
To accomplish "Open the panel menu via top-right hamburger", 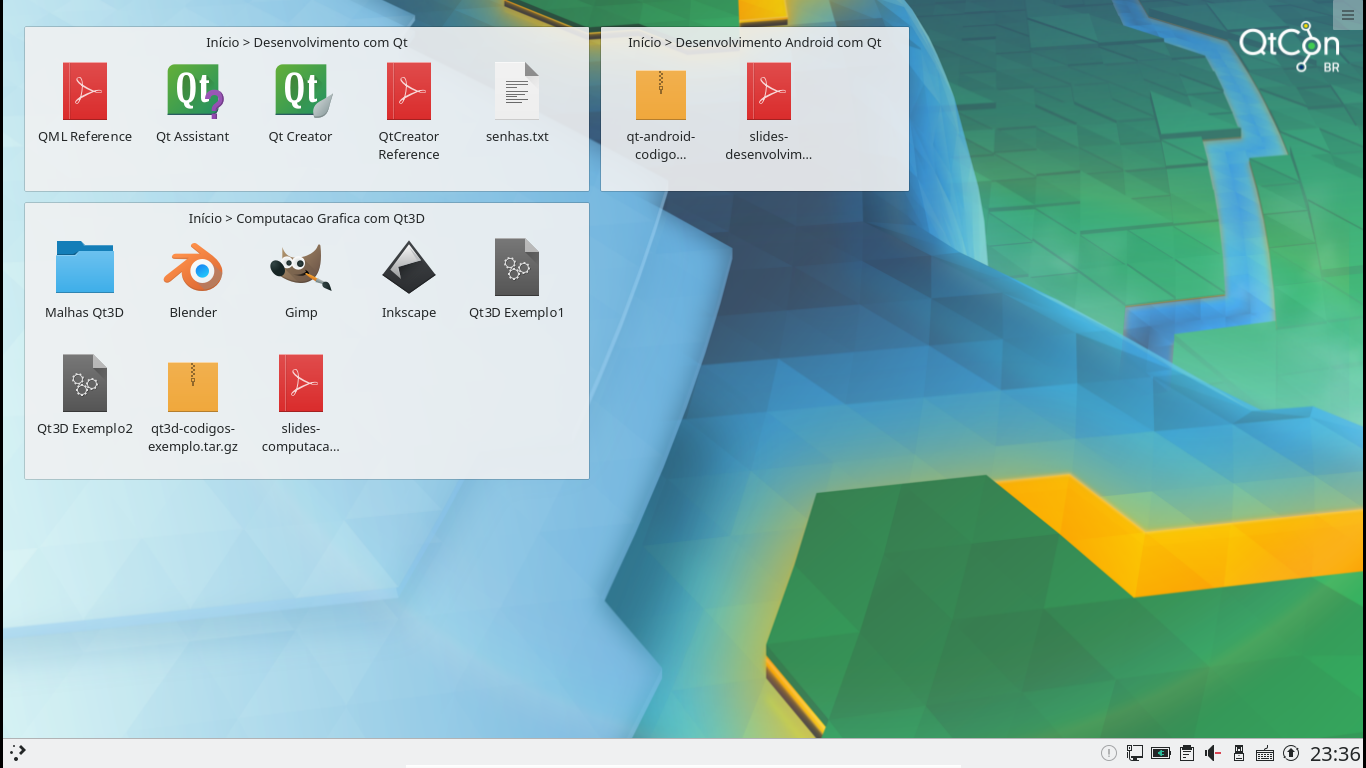I will [x=1347, y=14].
